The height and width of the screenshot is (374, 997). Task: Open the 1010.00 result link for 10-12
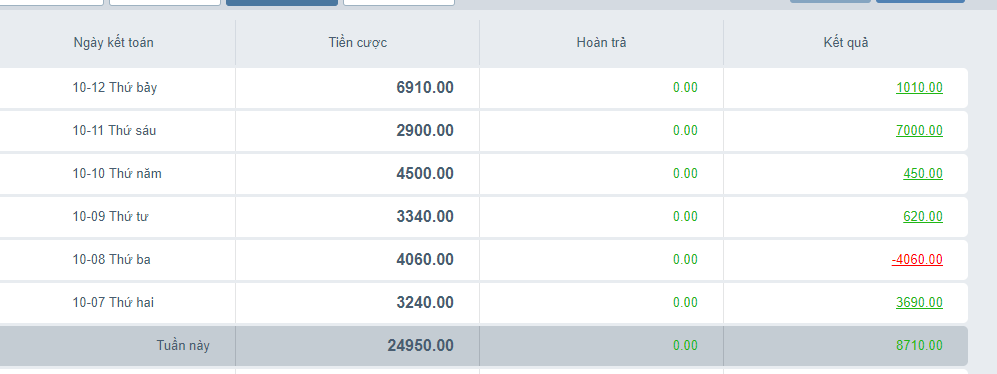click(x=919, y=88)
